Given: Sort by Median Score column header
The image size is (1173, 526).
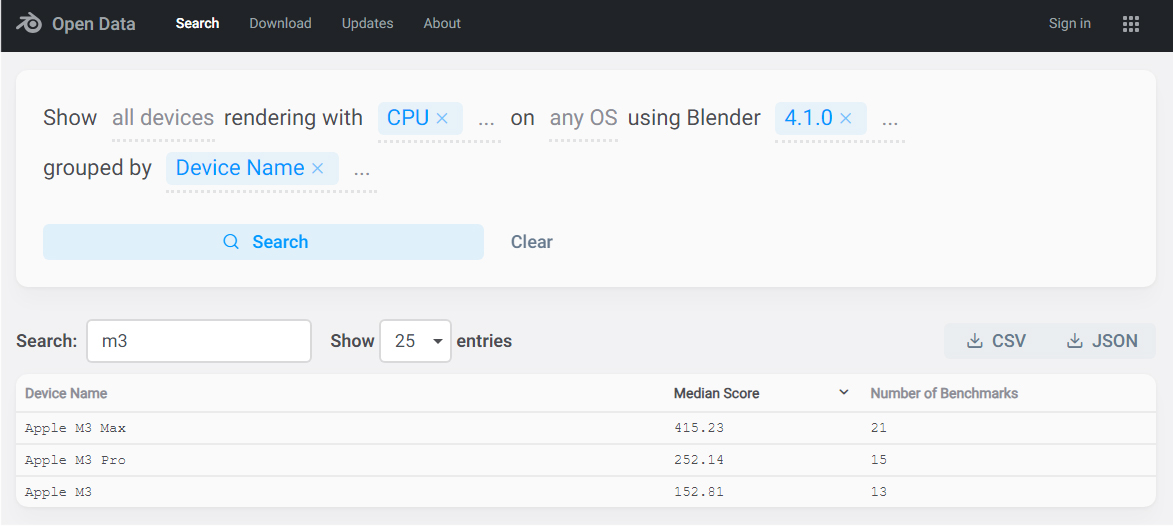Looking at the screenshot, I should (717, 393).
